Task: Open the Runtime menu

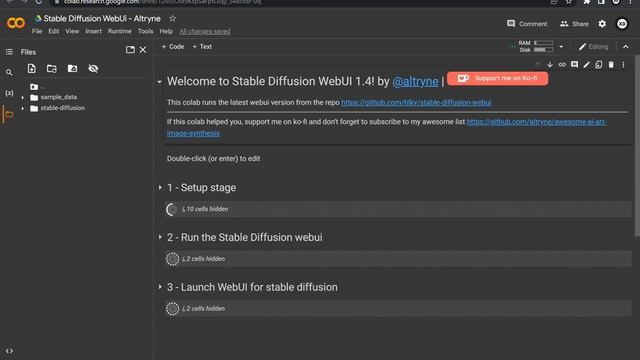Action: (x=120, y=31)
